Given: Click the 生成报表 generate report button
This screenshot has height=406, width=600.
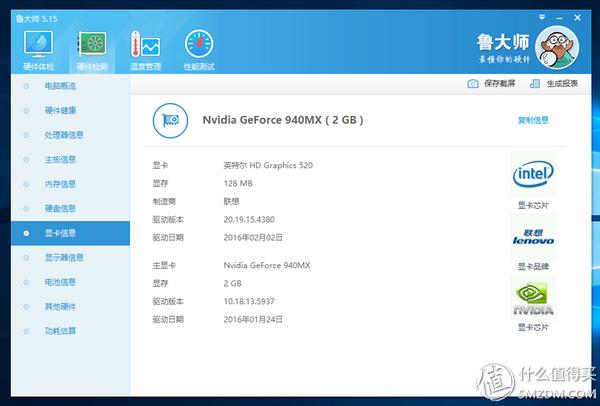Looking at the screenshot, I should (x=555, y=84).
